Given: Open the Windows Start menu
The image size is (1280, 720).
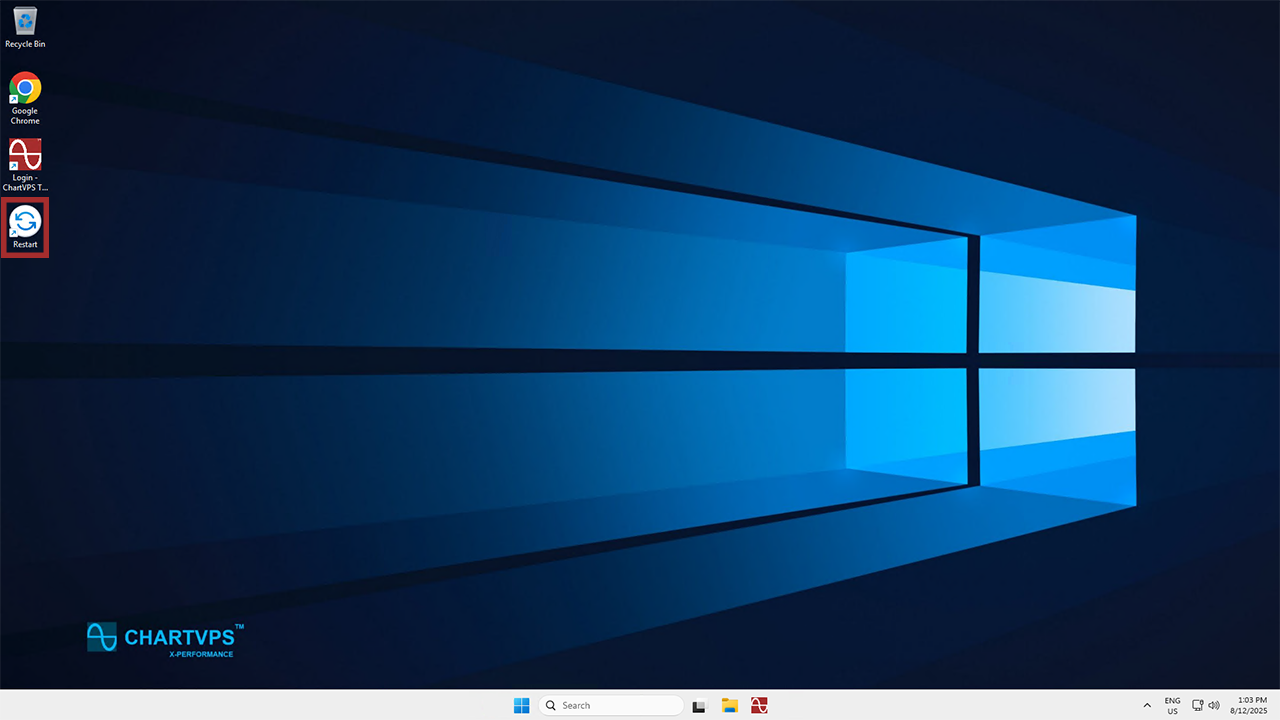Looking at the screenshot, I should click(x=521, y=705).
